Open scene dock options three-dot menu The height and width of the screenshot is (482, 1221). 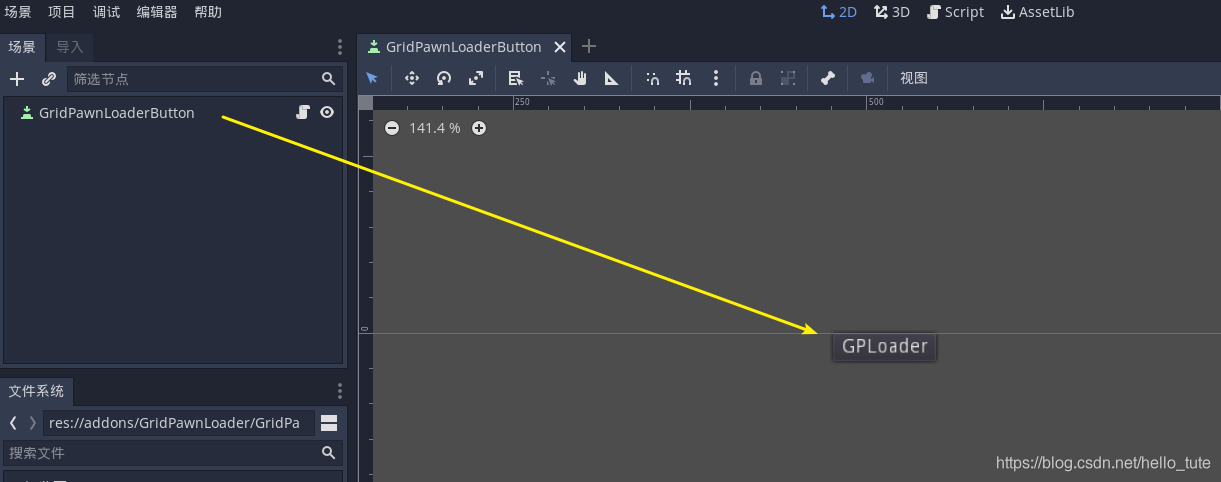(340, 47)
